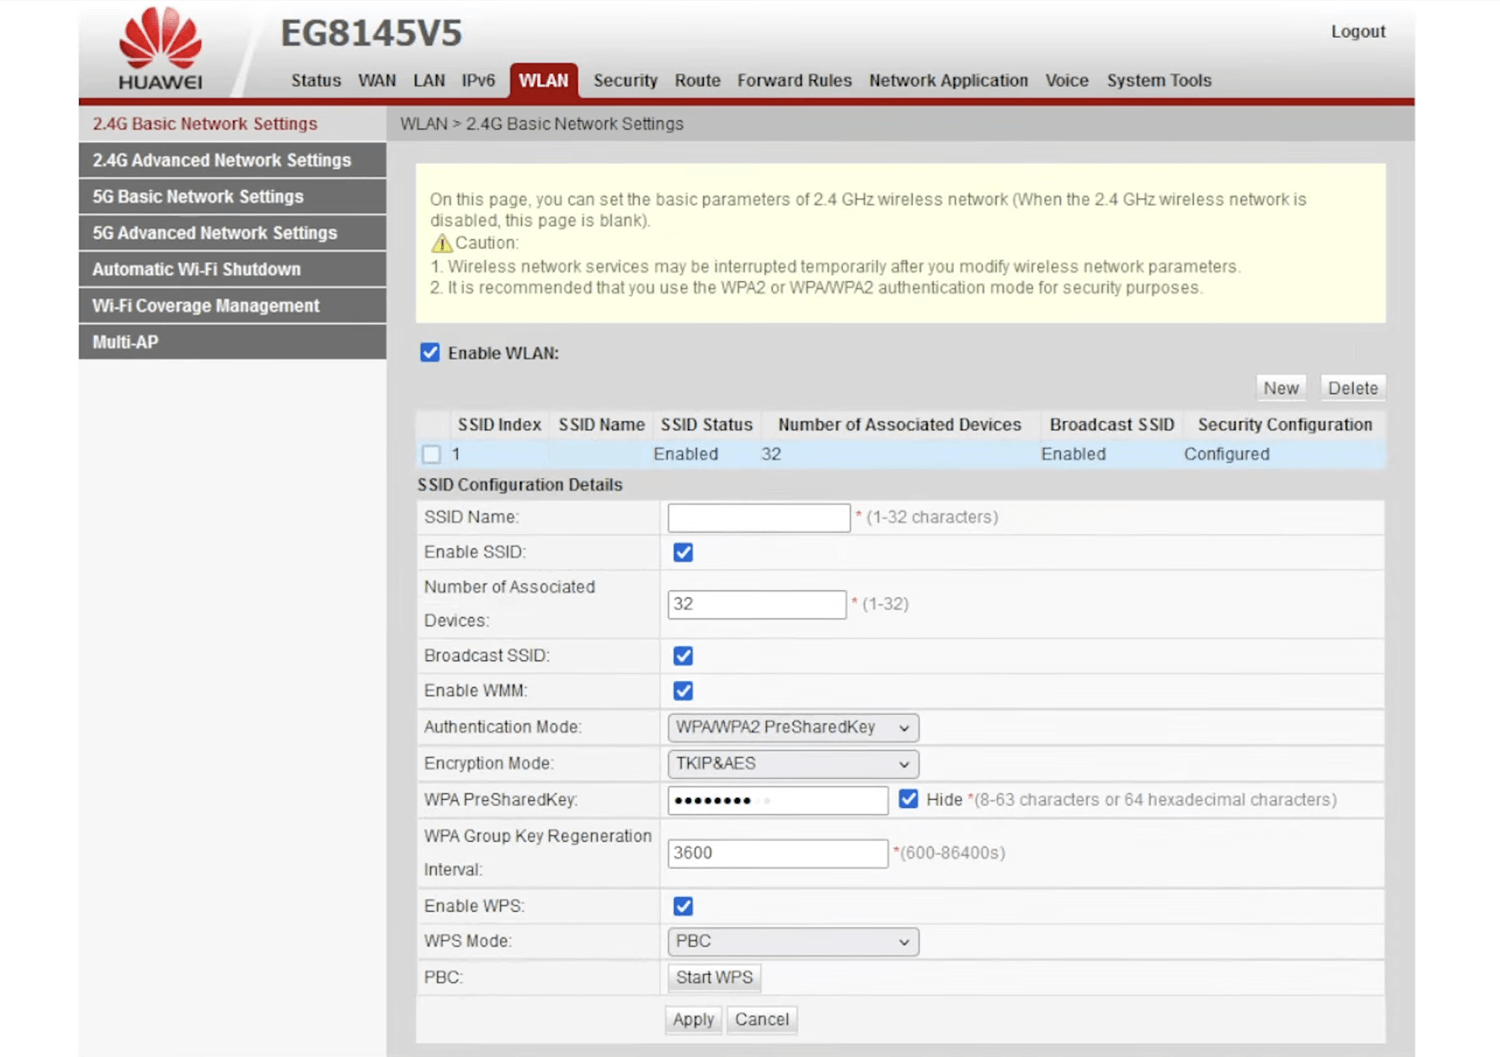Open 5G Basic Network Settings menu
Image resolution: width=1500 pixels, height=1057 pixels.
click(198, 197)
